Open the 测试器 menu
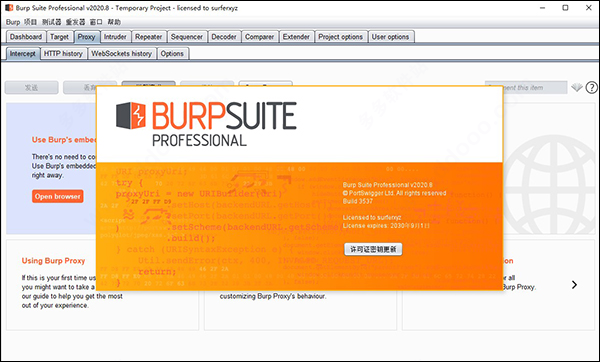 click(x=52, y=22)
